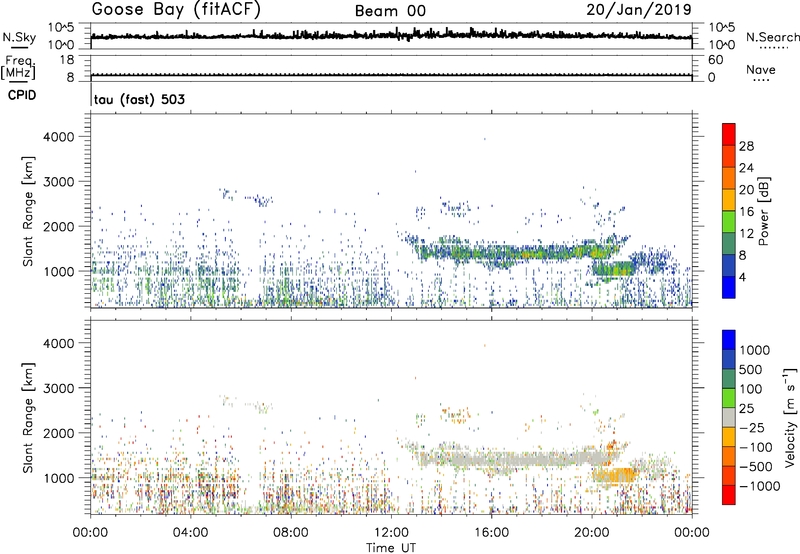Click the '4000' tick on power plot axis
The image size is (800, 554).
[x=58, y=137]
